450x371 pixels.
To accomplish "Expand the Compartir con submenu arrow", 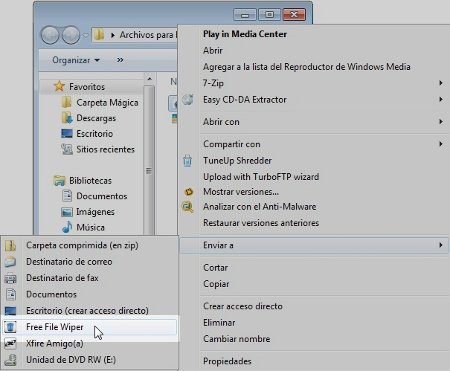I will 441,144.
